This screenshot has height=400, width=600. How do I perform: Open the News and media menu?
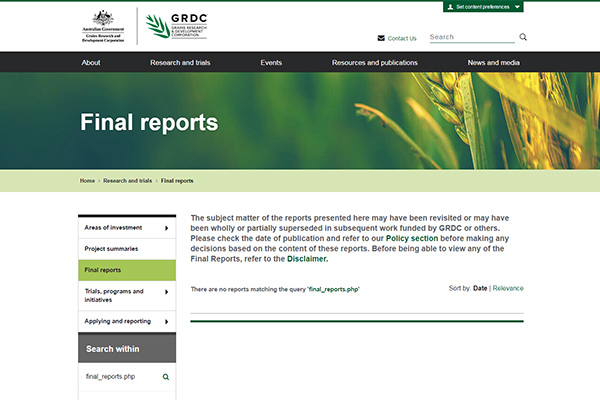click(493, 62)
